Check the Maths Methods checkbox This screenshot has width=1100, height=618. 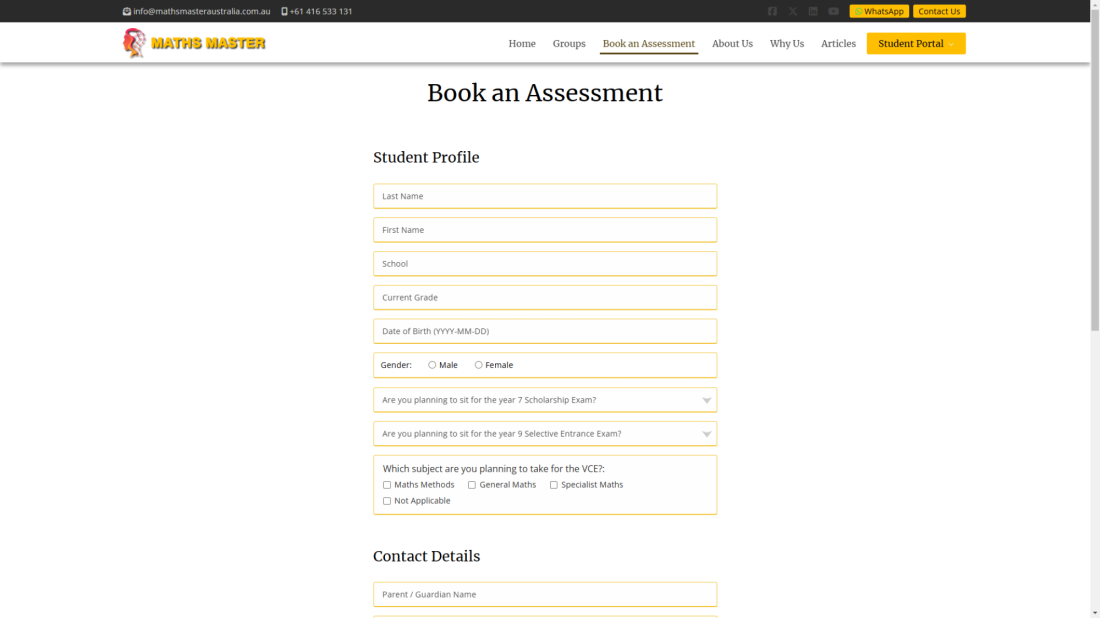(x=387, y=485)
